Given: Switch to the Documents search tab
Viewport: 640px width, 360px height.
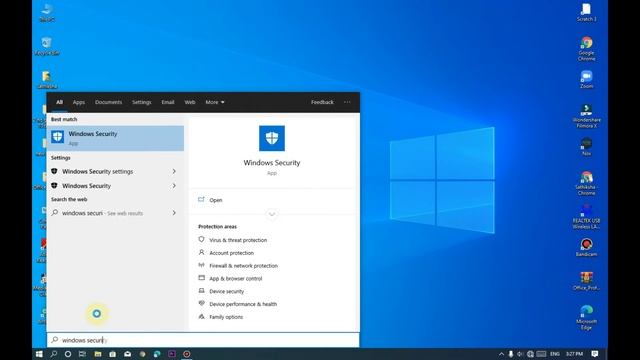Looking at the screenshot, I should tap(109, 102).
